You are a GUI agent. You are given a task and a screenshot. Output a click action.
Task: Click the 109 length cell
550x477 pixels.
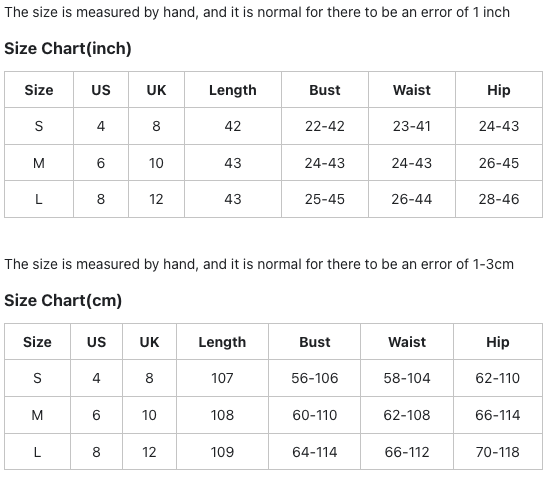pyautogui.click(x=222, y=452)
